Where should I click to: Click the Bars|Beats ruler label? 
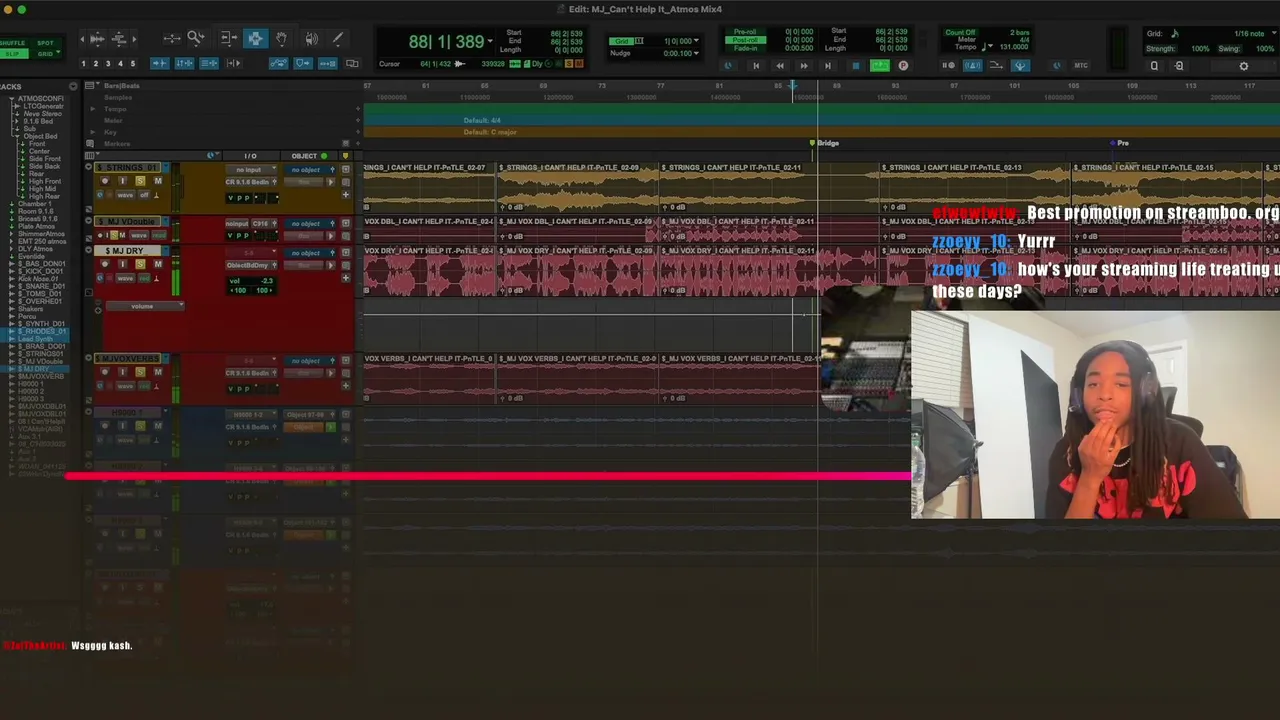point(122,86)
